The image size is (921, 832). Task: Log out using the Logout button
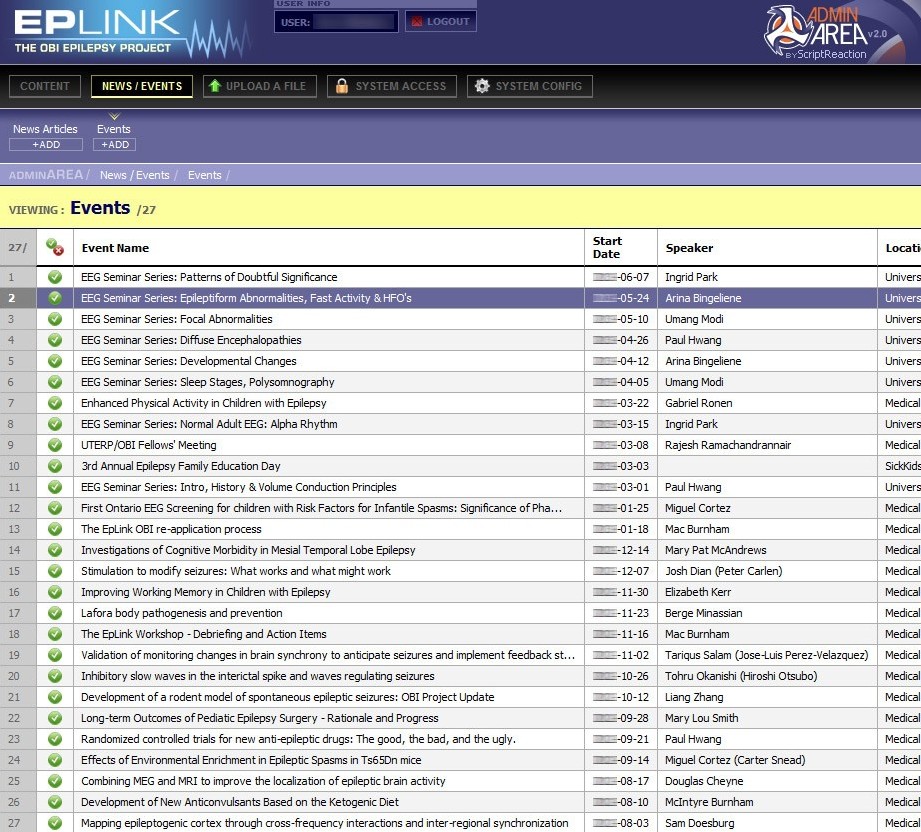tap(441, 22)
